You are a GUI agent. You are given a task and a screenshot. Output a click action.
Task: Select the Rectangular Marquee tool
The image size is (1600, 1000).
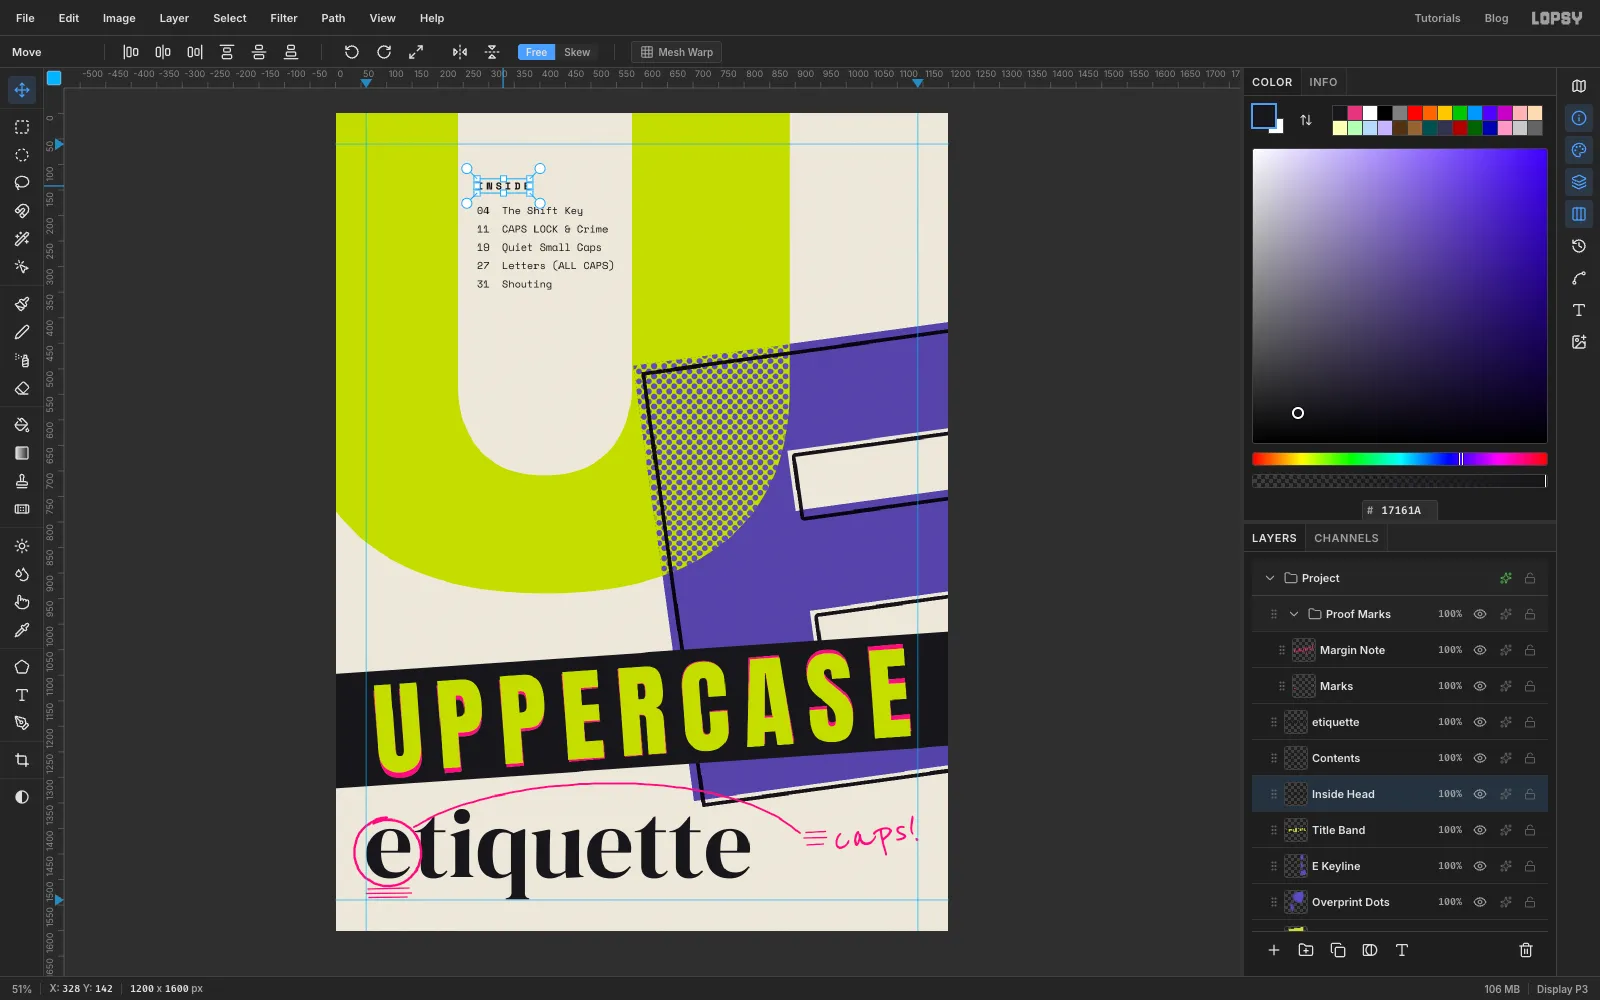click(x=22, y=127)
